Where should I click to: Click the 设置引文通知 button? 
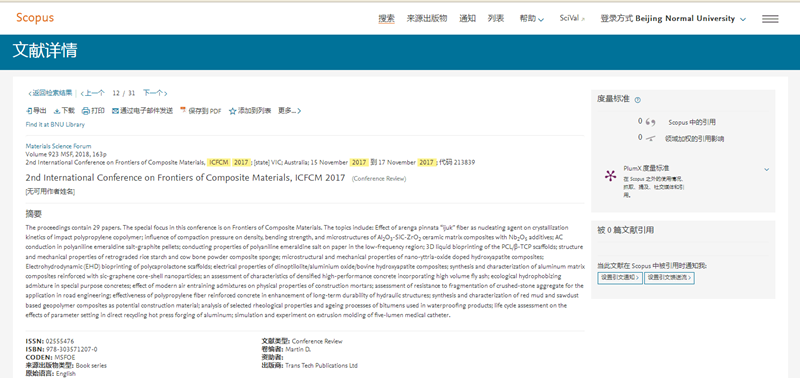coord(620,278)
